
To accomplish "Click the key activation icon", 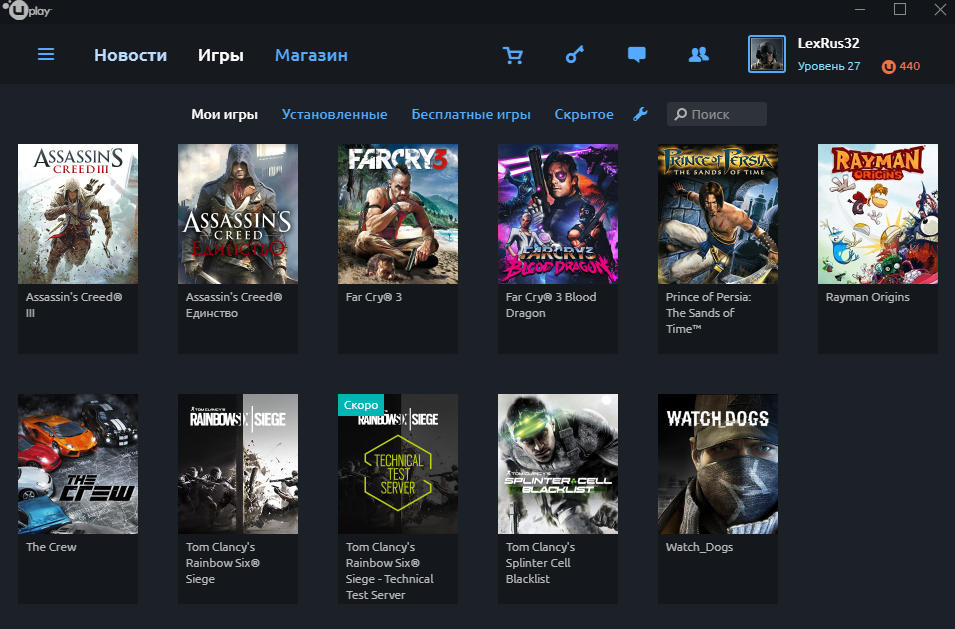I will point(574,55).
